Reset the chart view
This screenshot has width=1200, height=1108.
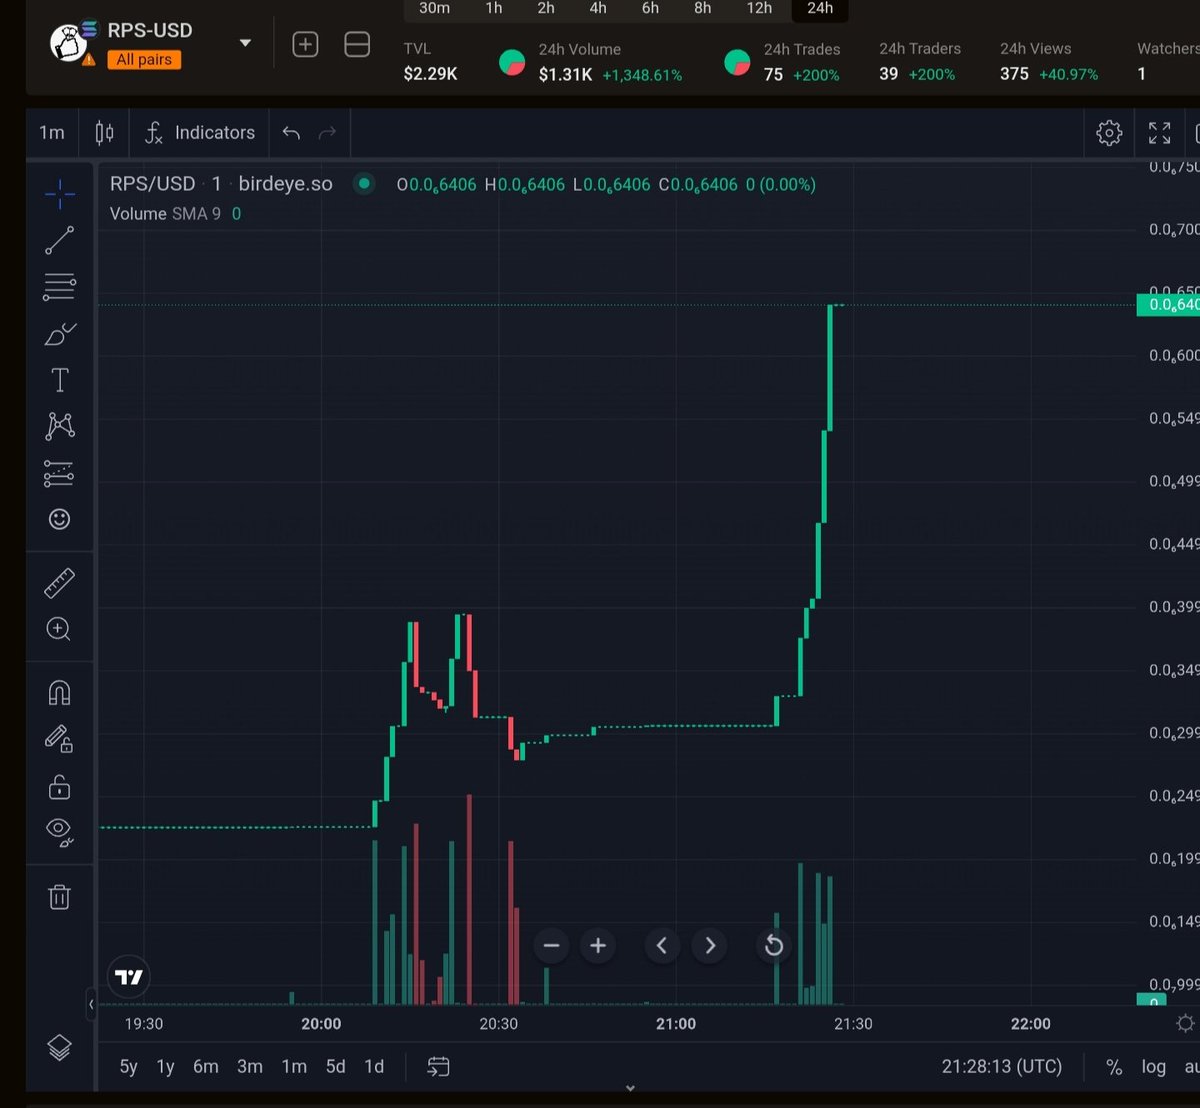[x=773, y=945]
